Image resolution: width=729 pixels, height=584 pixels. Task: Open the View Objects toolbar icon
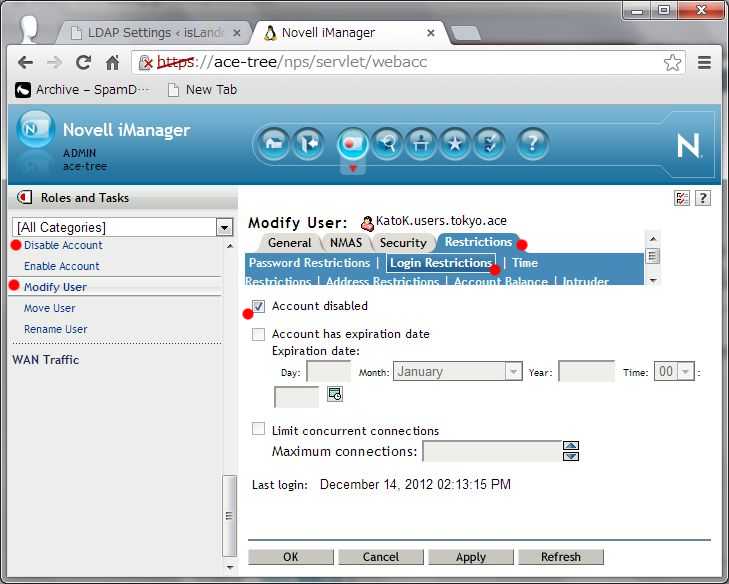coord(387,144)
